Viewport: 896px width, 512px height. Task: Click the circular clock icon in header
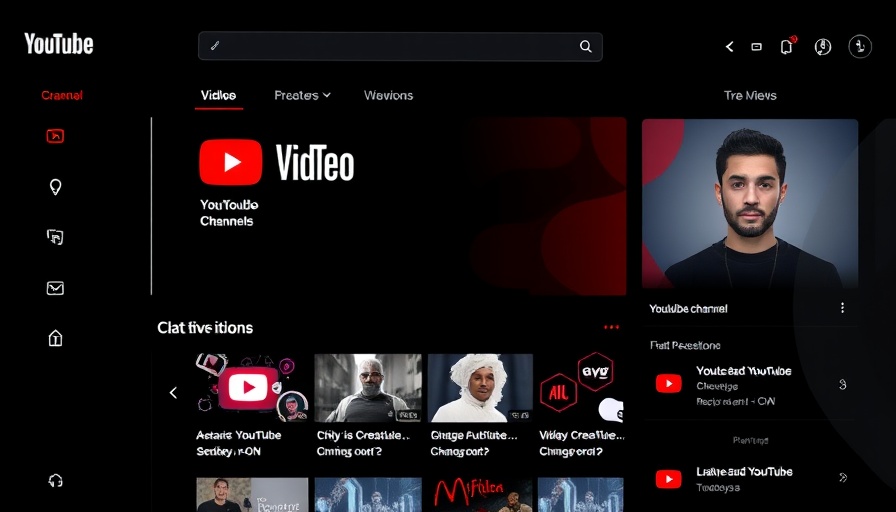[823, 47]
